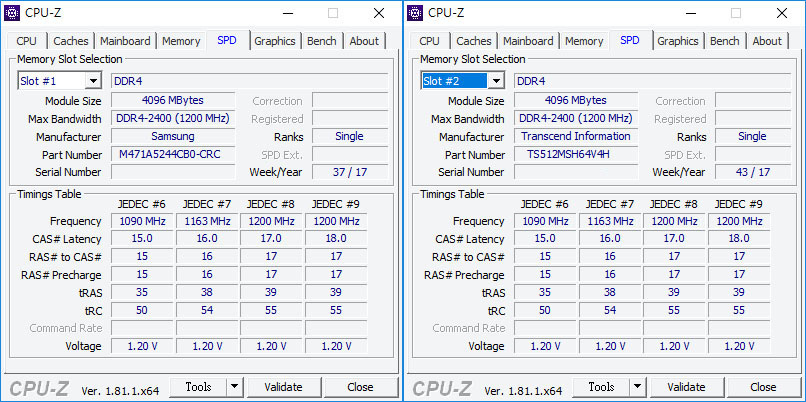Viewport: 806px width, 402px height.
Task: Click the 43 / 17 Week/Year value
Action: (x=753, y=172)
